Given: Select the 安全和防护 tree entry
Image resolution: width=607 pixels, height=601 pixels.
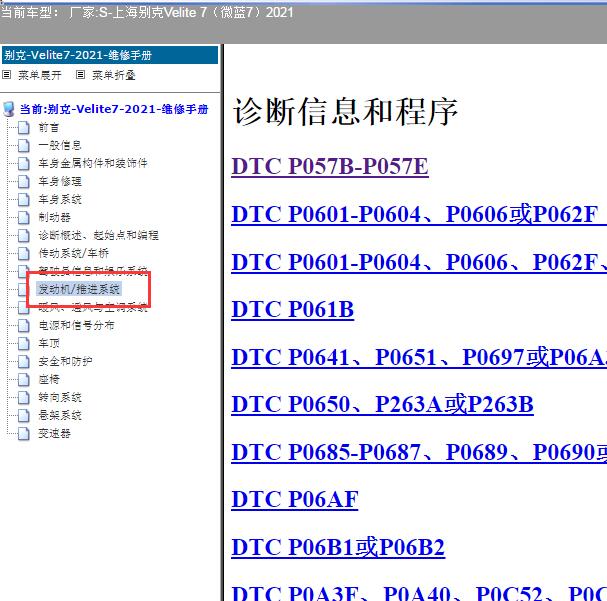Looking at the screenshot, I should click(65, 361).
